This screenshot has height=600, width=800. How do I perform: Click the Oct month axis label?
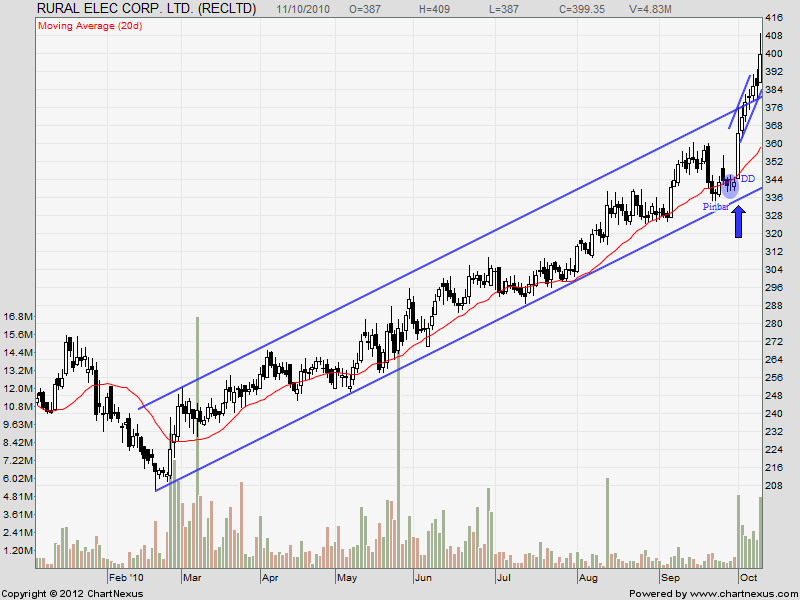coord(748,578)
